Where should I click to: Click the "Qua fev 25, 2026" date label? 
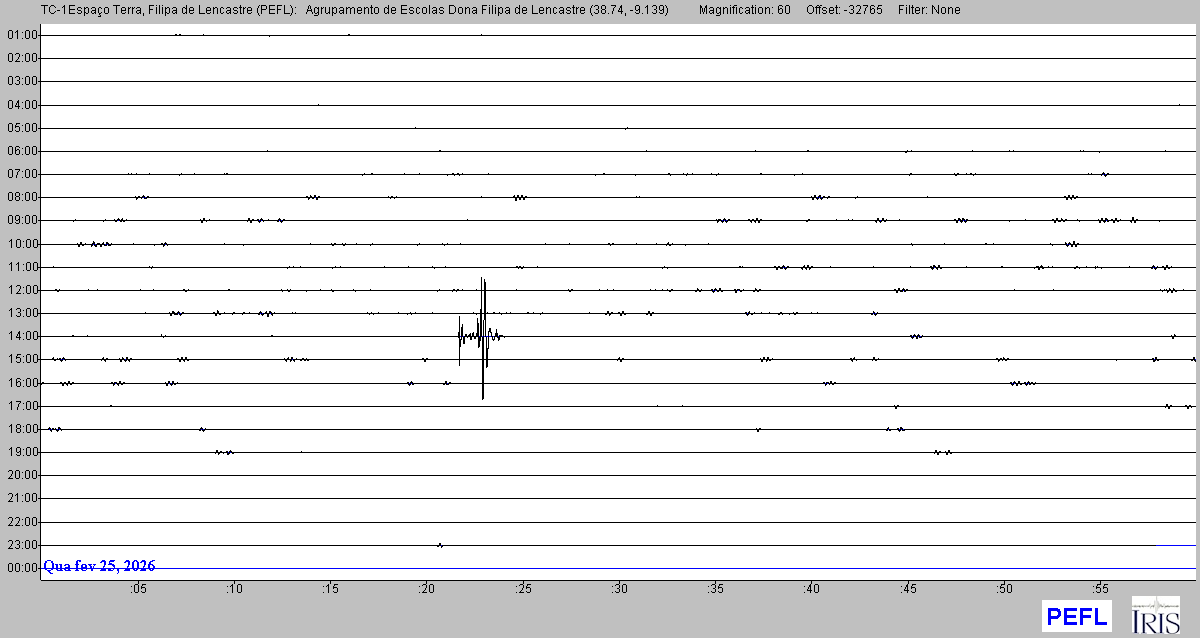[x=99, y=566]
